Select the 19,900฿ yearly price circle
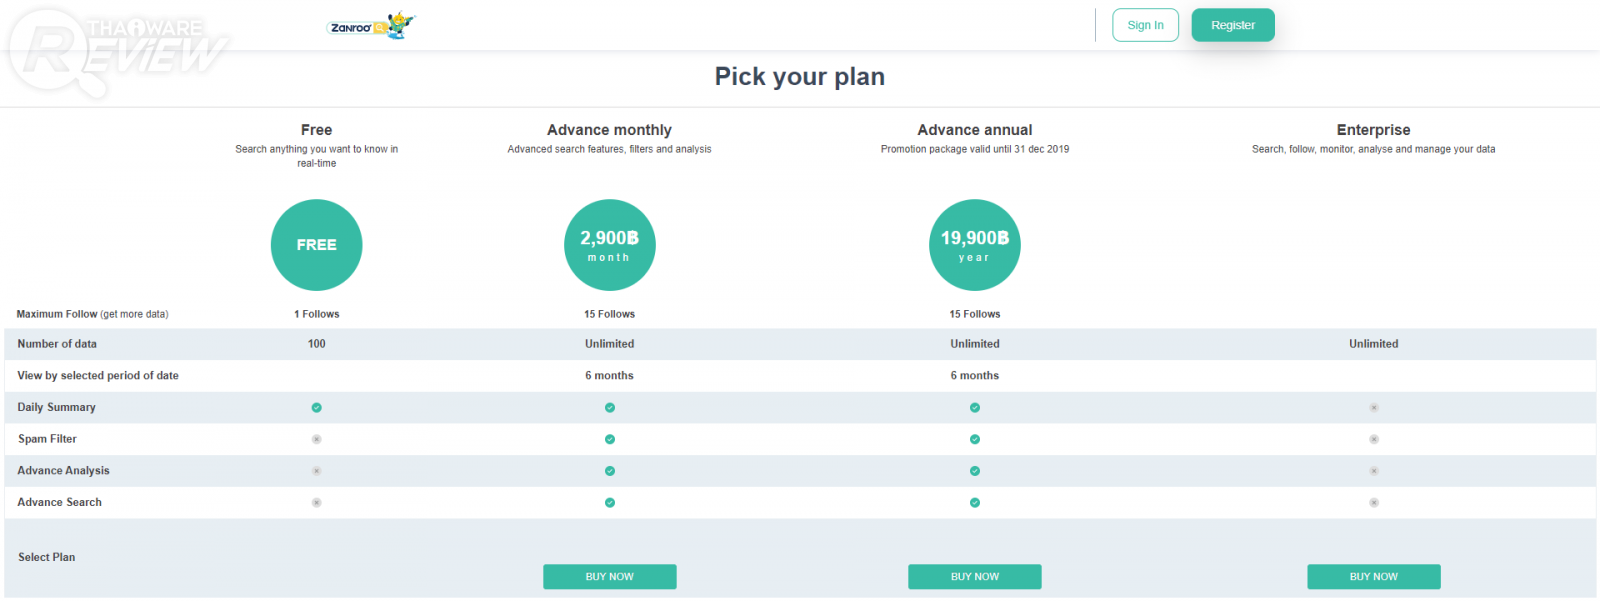This screenshot has width=1600, height=601. 975,245
